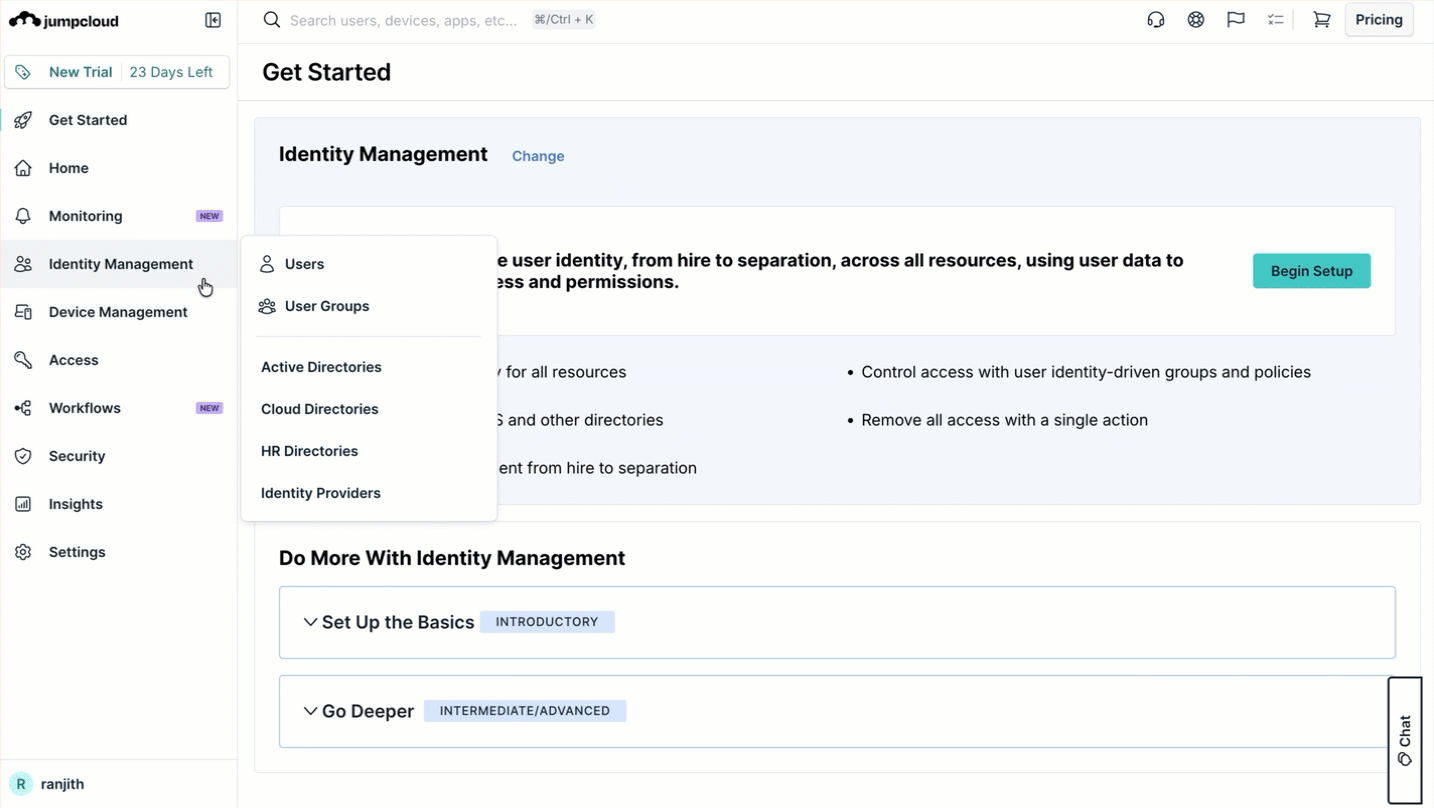This screenshot has width=1434, height=808.
Task: Click the bell icon for Monitoring
Action: pyautogui.click(x=23, y=216)
